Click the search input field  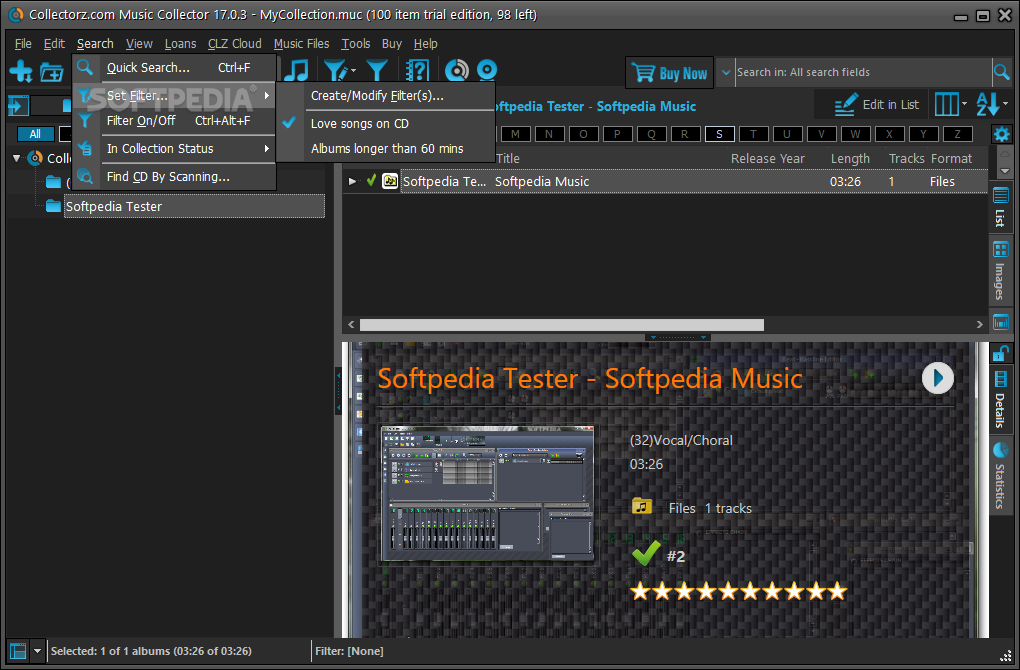click(x=861, y=72)
